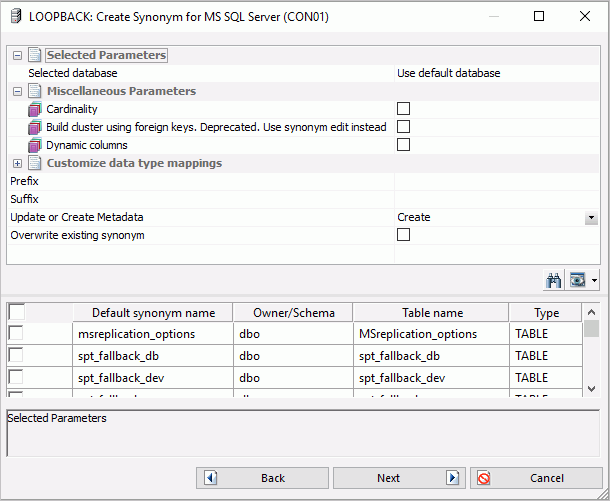
Task: Click the Back arrow icon
Action: pos(210,478)
